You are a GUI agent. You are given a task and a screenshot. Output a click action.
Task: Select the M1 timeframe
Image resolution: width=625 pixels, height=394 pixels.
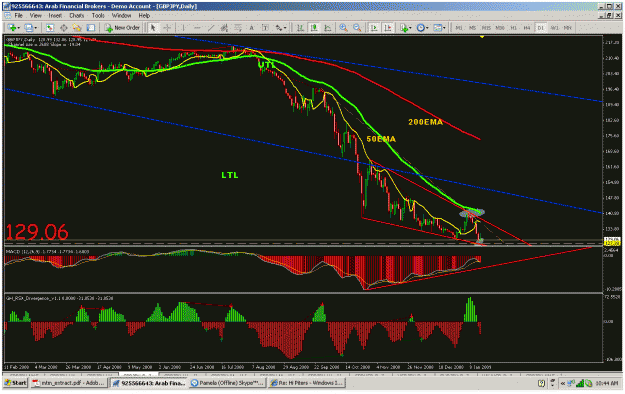pos(459,28)
